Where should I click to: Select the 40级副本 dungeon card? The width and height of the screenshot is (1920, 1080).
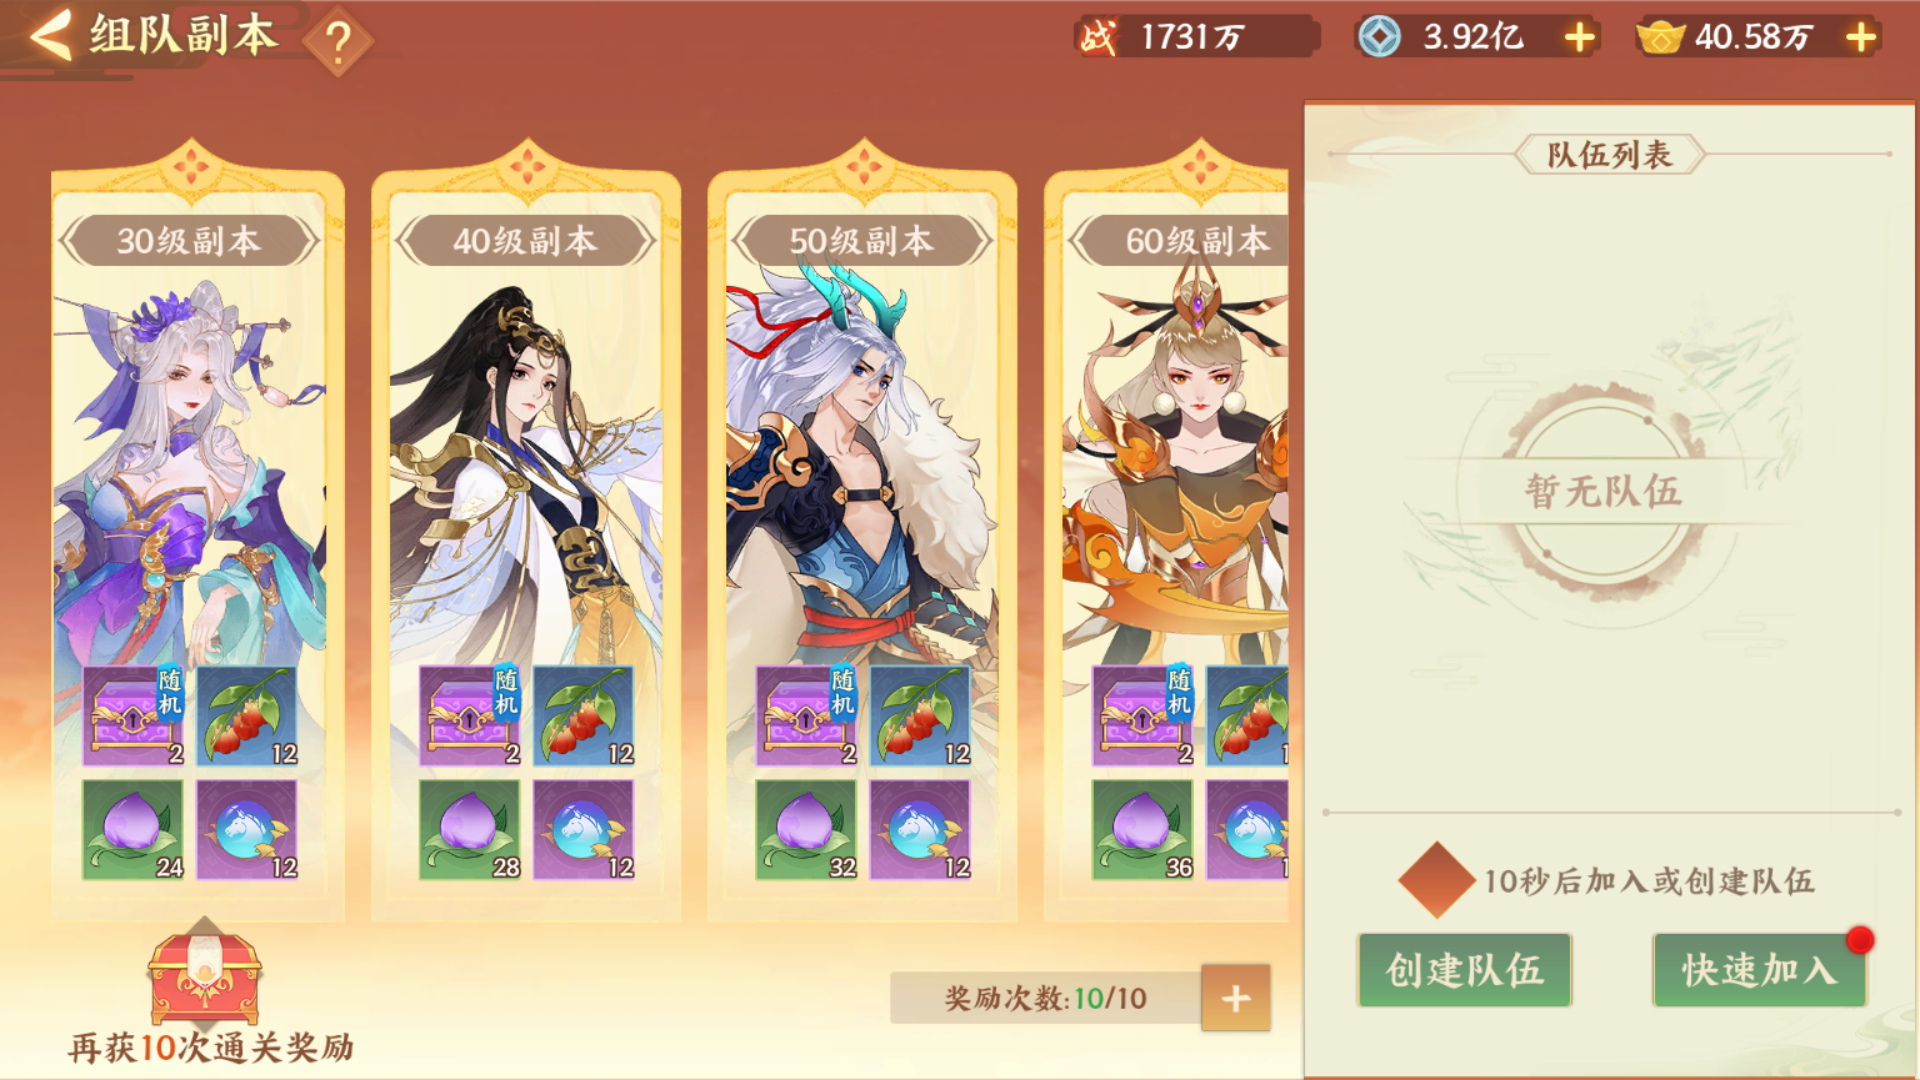coord(526,545)
